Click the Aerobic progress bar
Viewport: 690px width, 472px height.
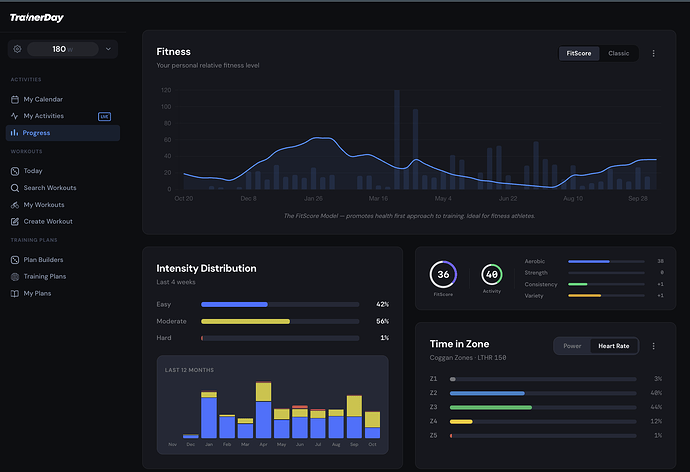[x=606, y=261]
